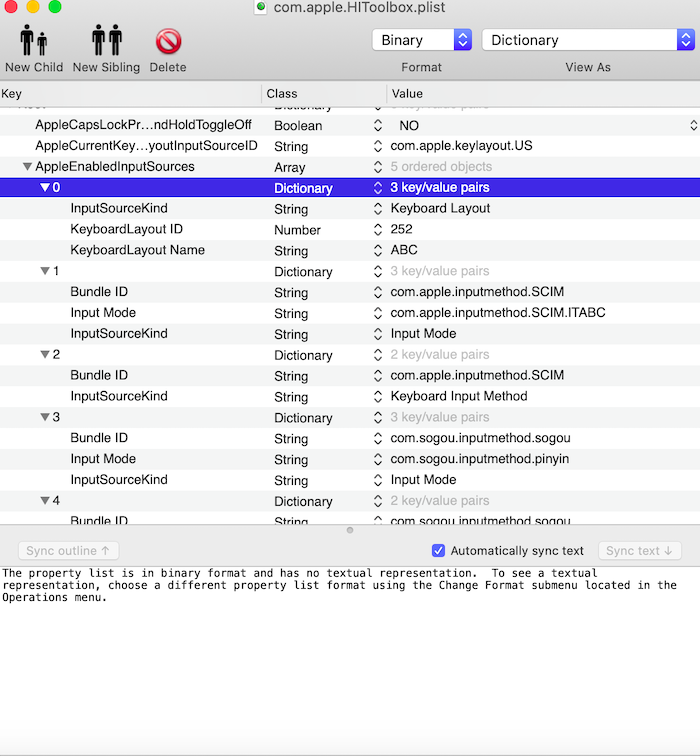Screen dimensions: 700x756
Task: Click the Value column header
Action: [543, 94]
